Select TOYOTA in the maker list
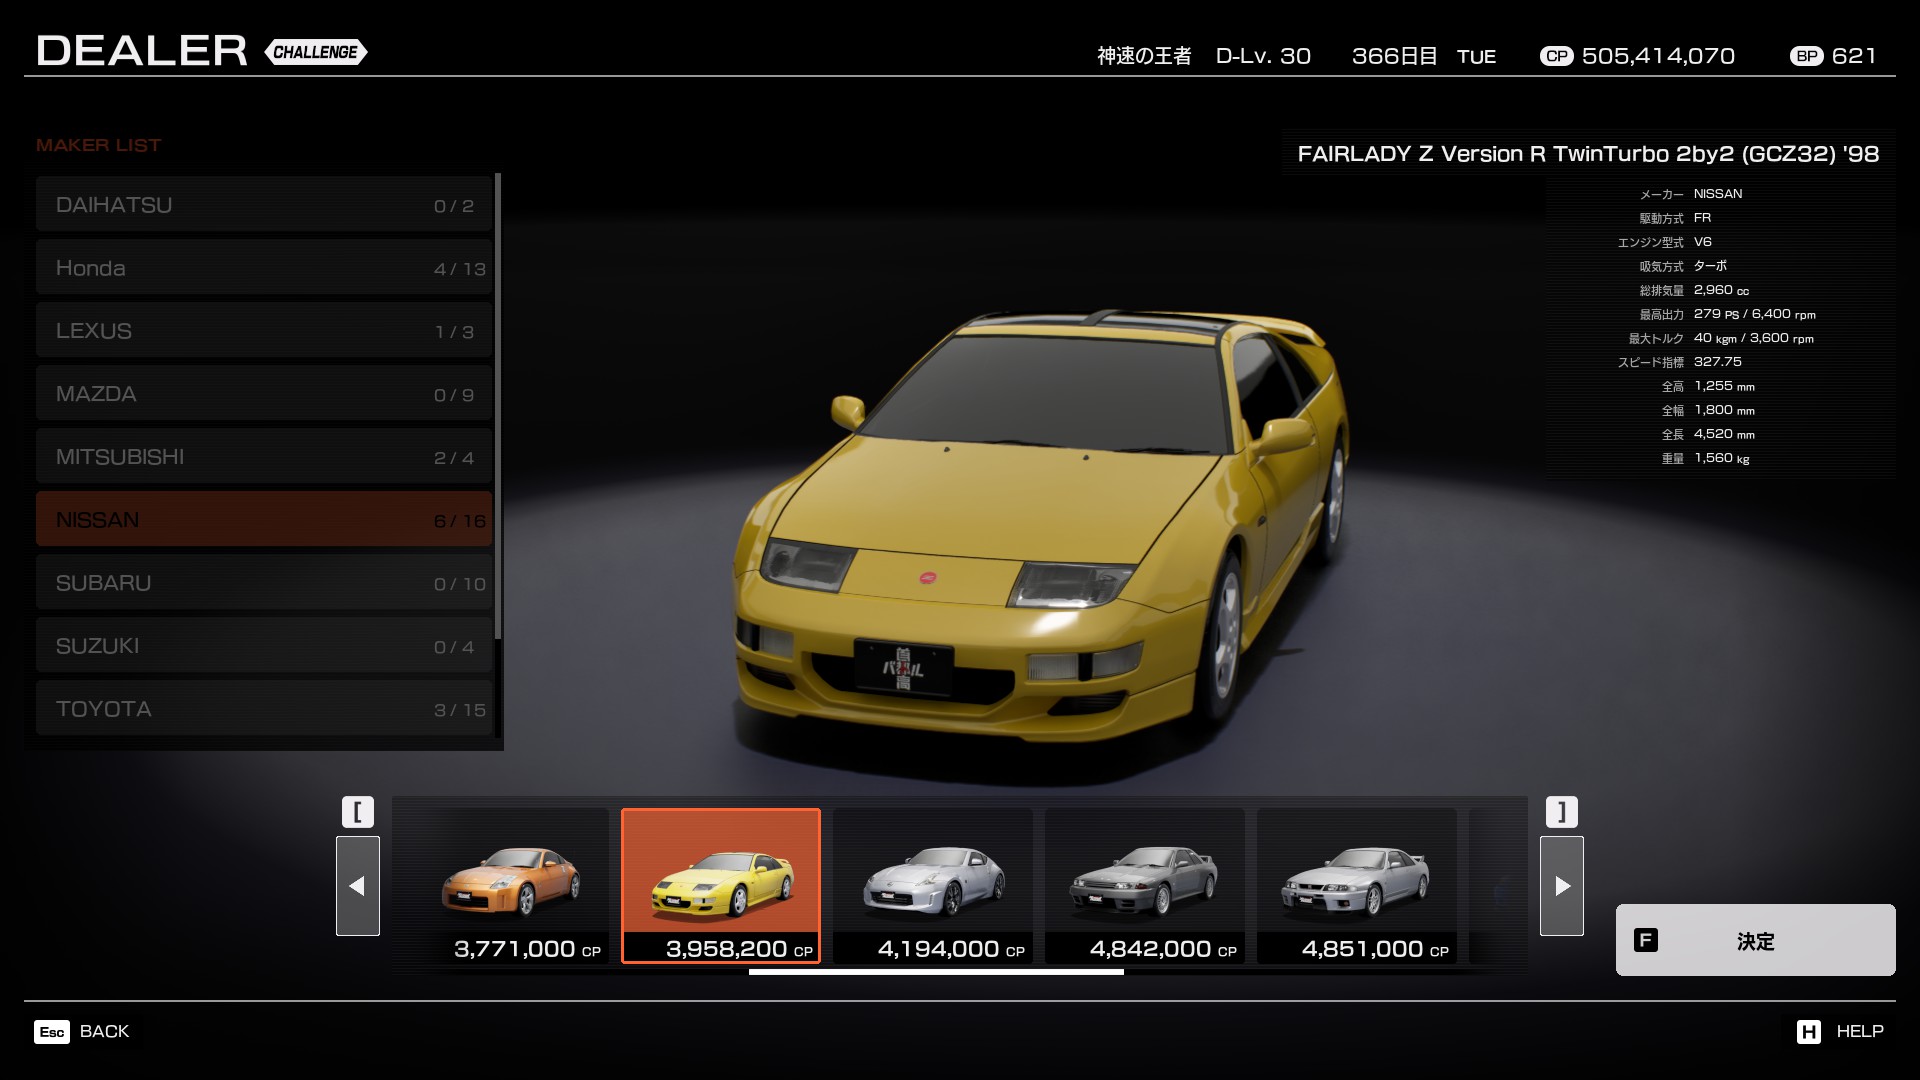Screen dimensions: 1920x1080 264,709
